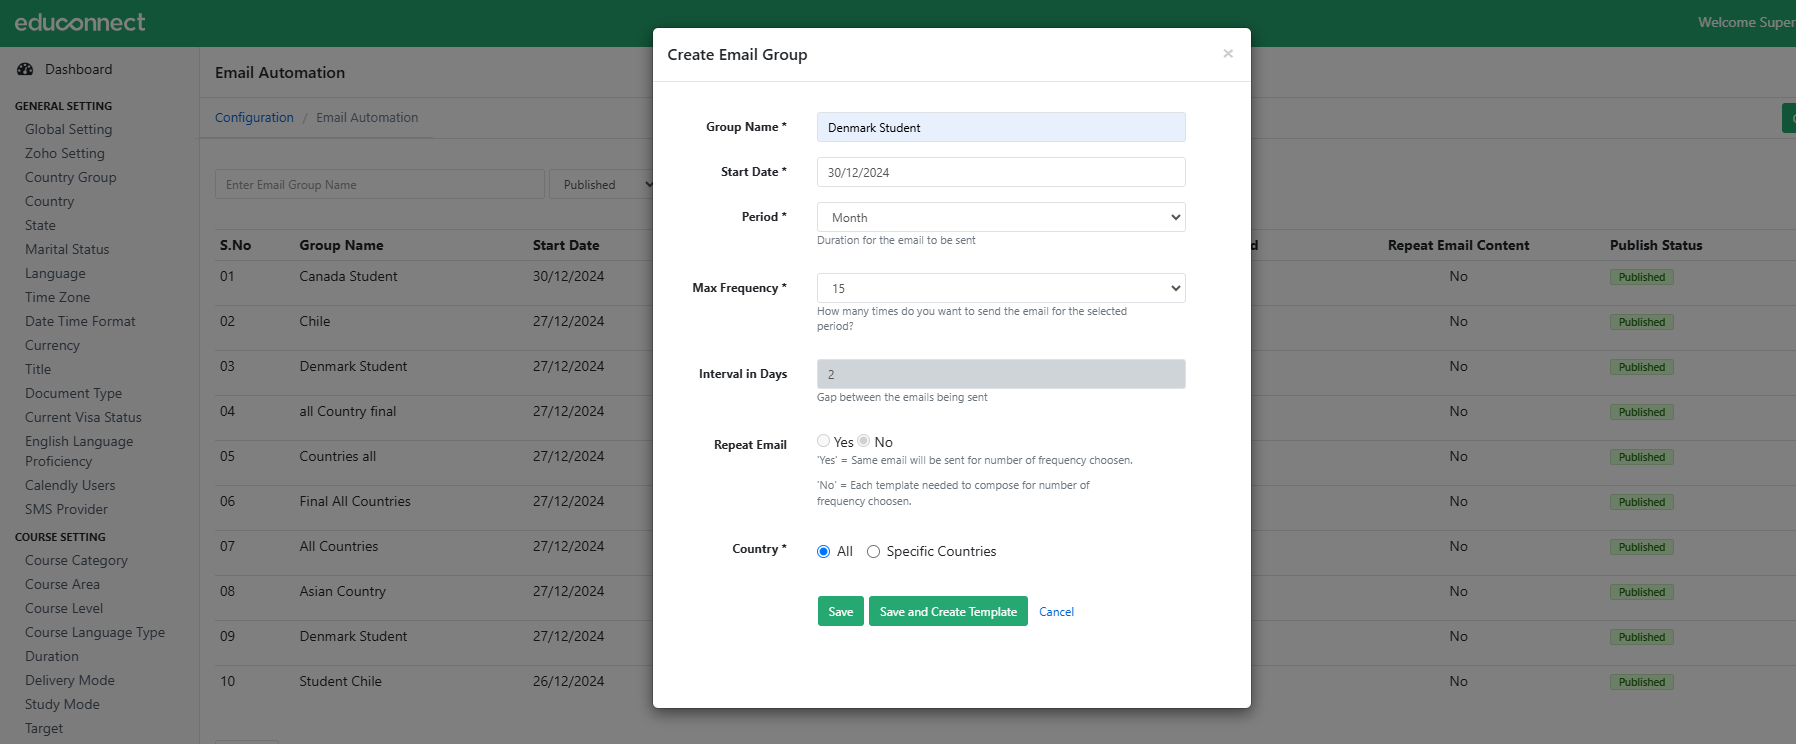Viewport: 1796px width, 744px height.
Task: Click the Dashboard gauge icon
Action: point(25,69)
